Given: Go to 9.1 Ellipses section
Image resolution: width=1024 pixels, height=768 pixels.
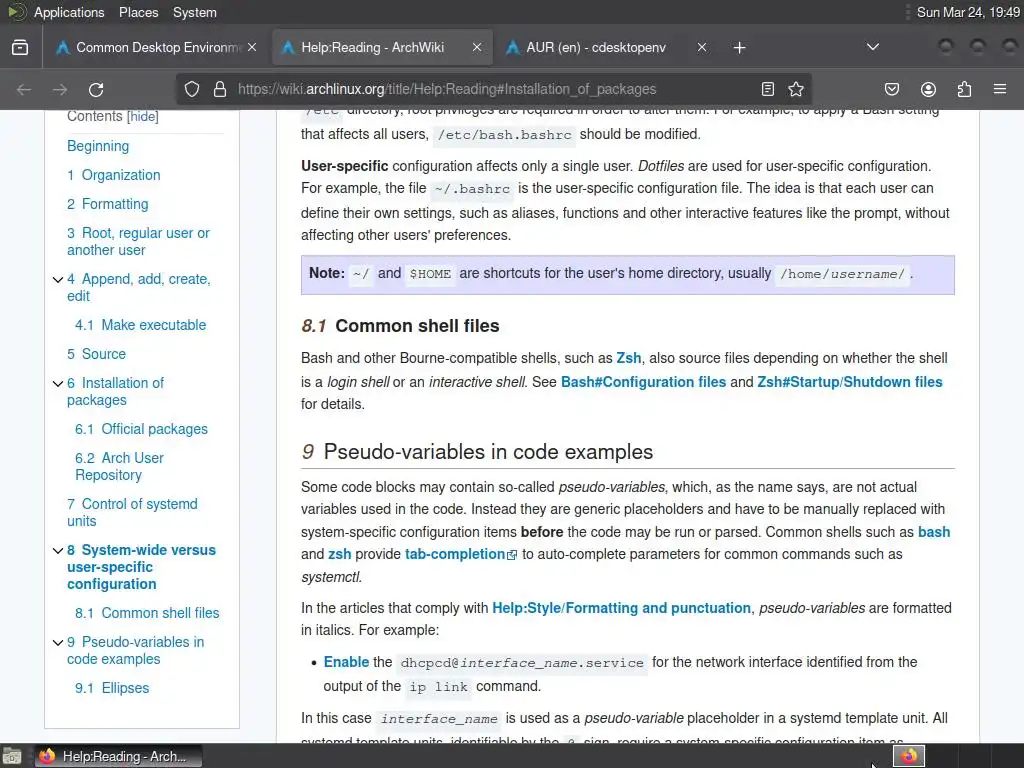Looking at the screenshot, I should pyautogui.click(x=112, y=688).
